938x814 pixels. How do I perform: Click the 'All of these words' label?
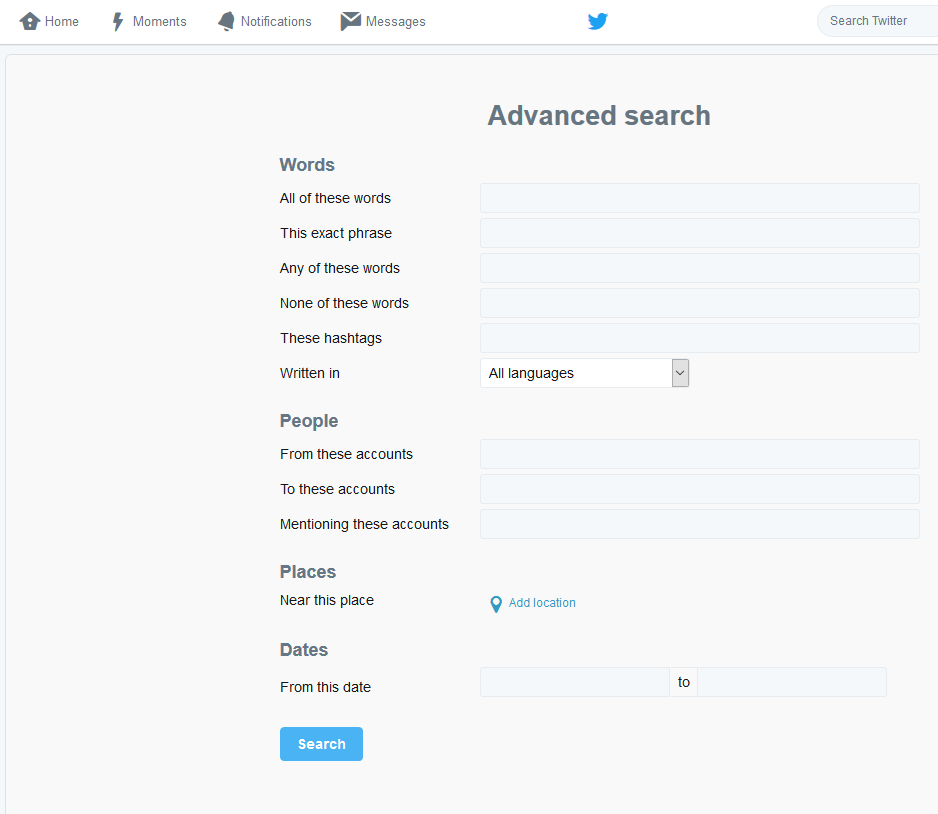[335, 198]
